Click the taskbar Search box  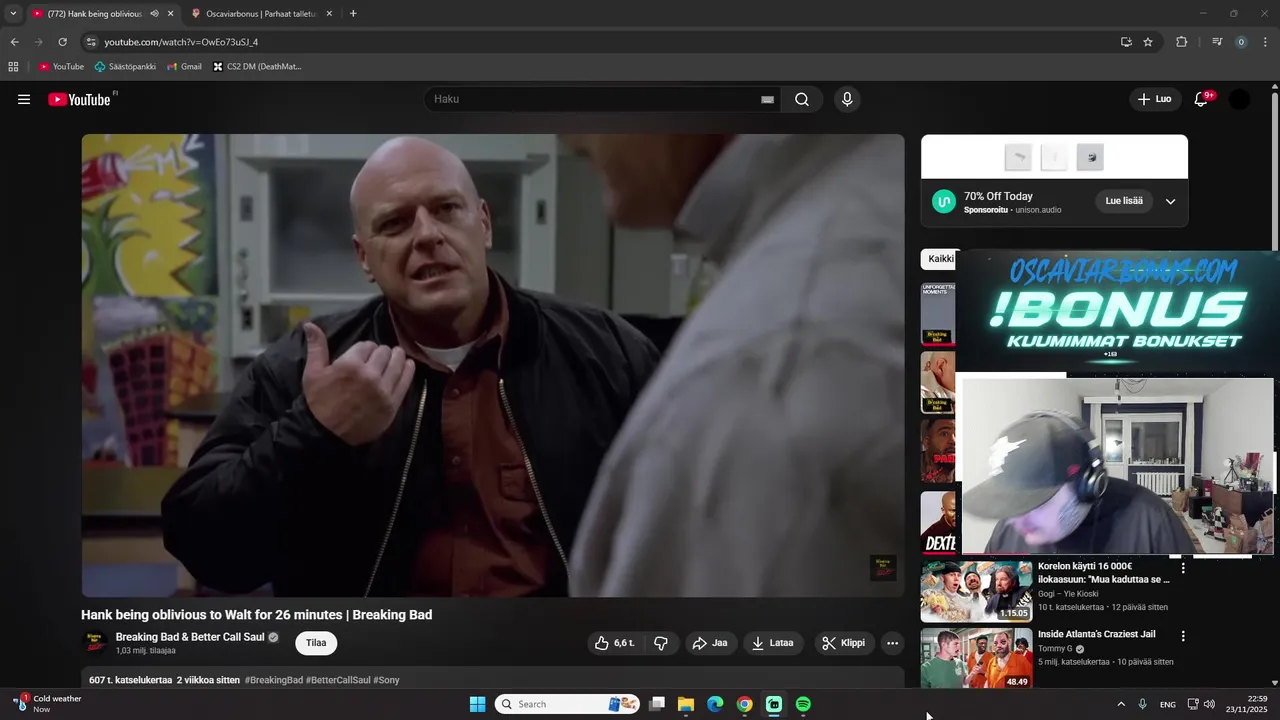click(567, 704)
